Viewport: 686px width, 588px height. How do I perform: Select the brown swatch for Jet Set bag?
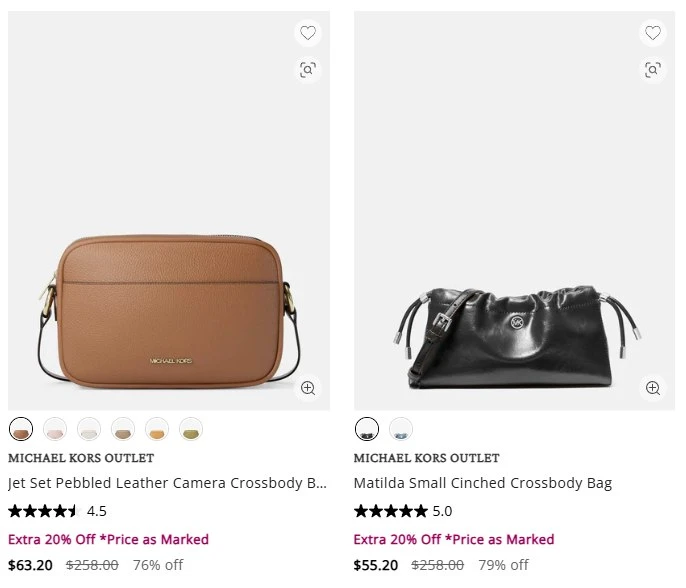(21, 429)
